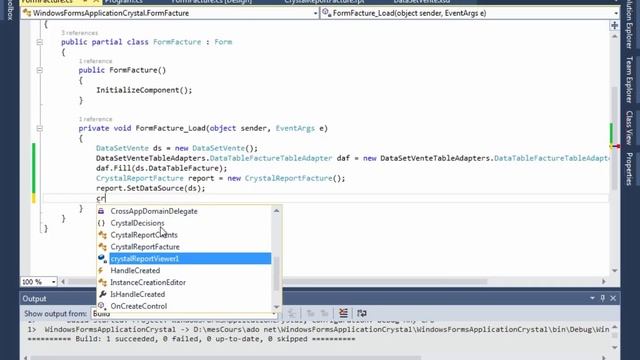Image resolution: width=640 pixels, height=360 pixels.
Task: Open the class navigation dropdown WindowsFormsApplicationCrystal.FormFacture
Action: 170,13
